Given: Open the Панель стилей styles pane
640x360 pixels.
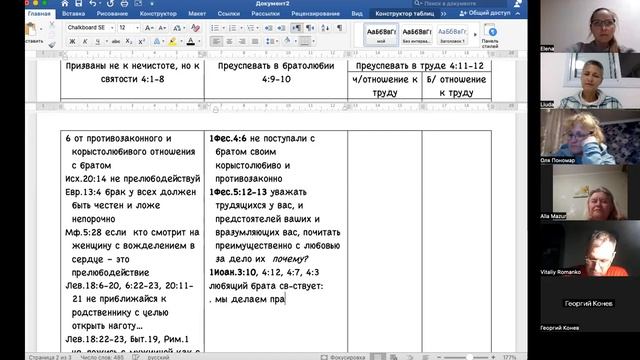Looking at the screenshot, I should point(490,36).
